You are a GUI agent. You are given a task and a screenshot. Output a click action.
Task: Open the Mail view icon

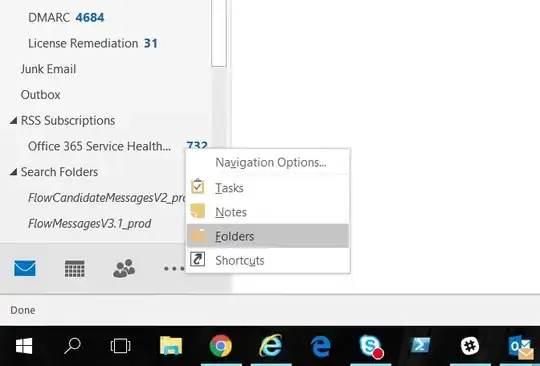(x=25, y=268)
